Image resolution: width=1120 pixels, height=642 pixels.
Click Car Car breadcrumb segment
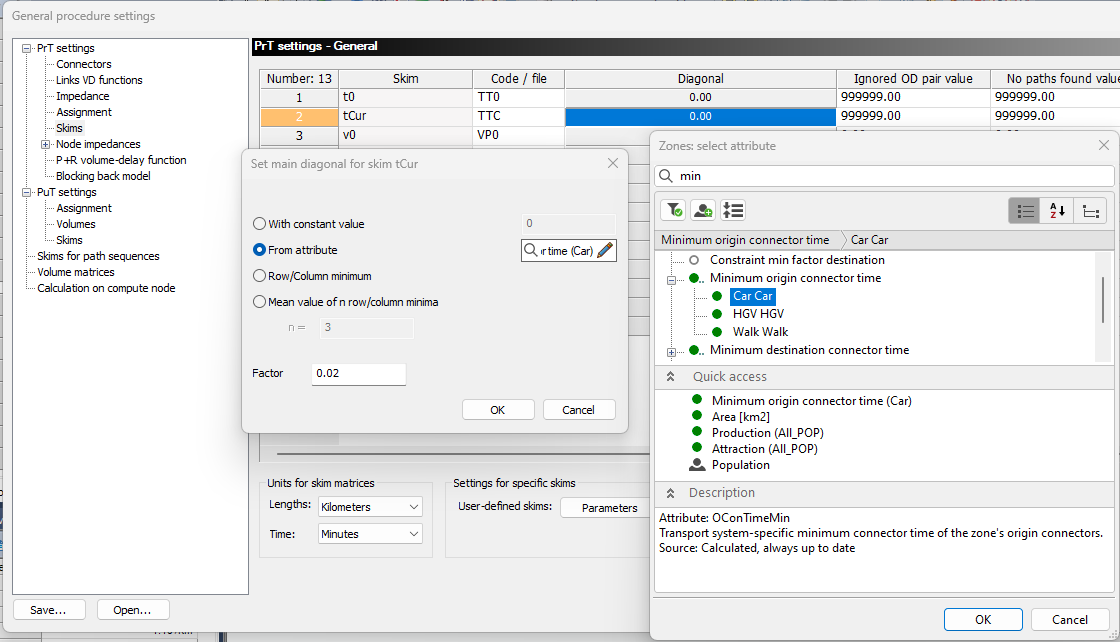tap(869, 240)
